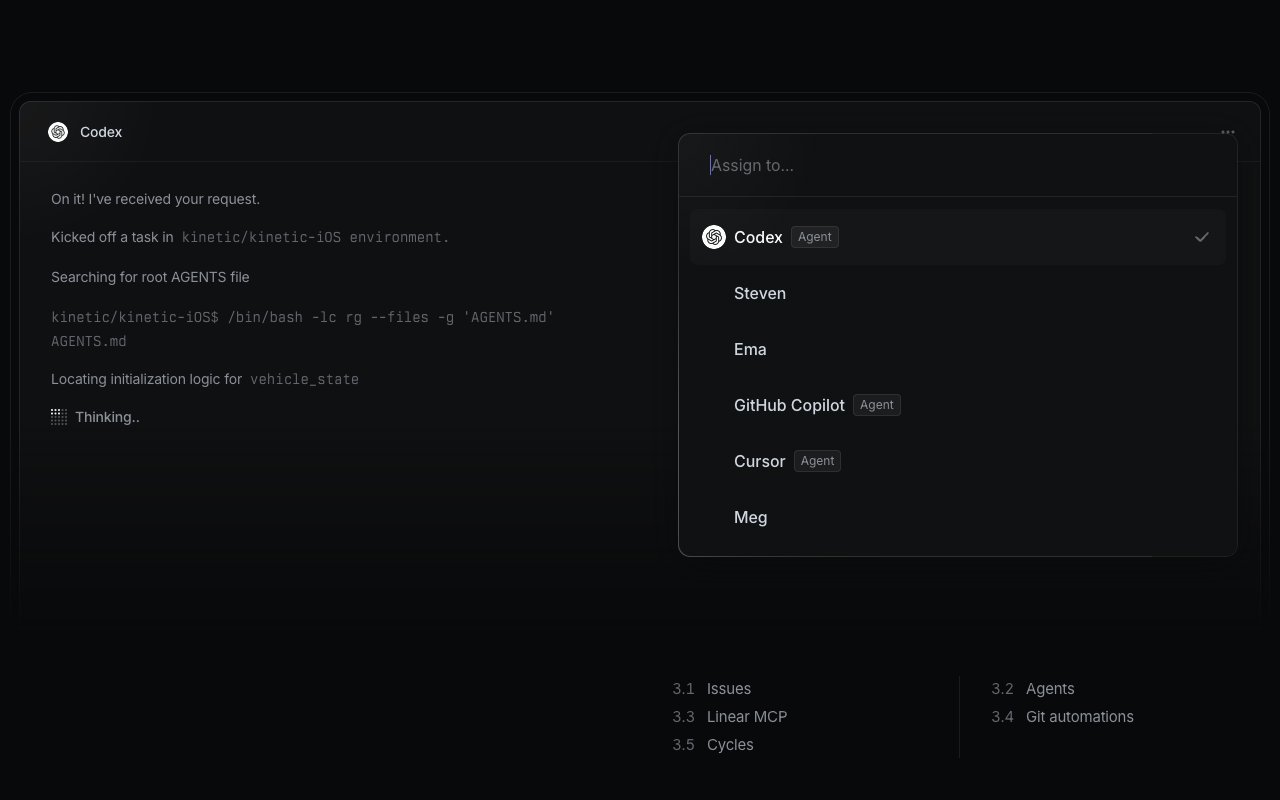Screen dimensions: 1280x800
Task: Click the Agent badge beside Codex
Action: 815,237
